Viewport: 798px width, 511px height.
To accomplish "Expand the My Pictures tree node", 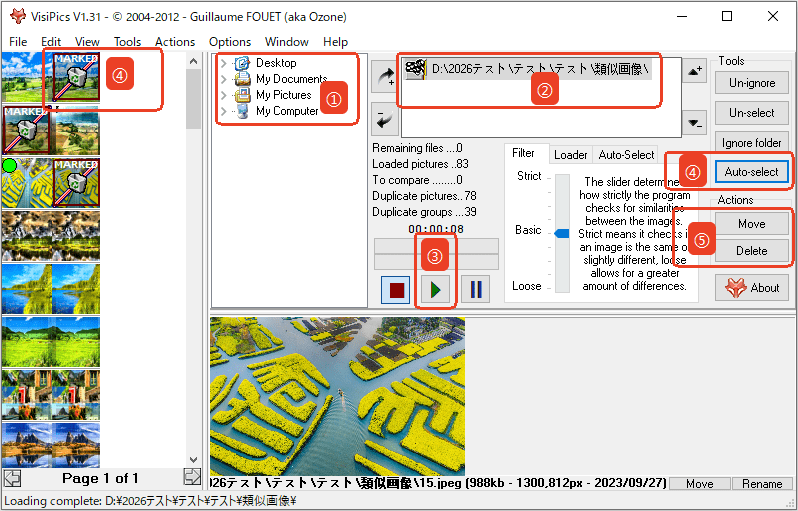I will click(x=223, y=95).
